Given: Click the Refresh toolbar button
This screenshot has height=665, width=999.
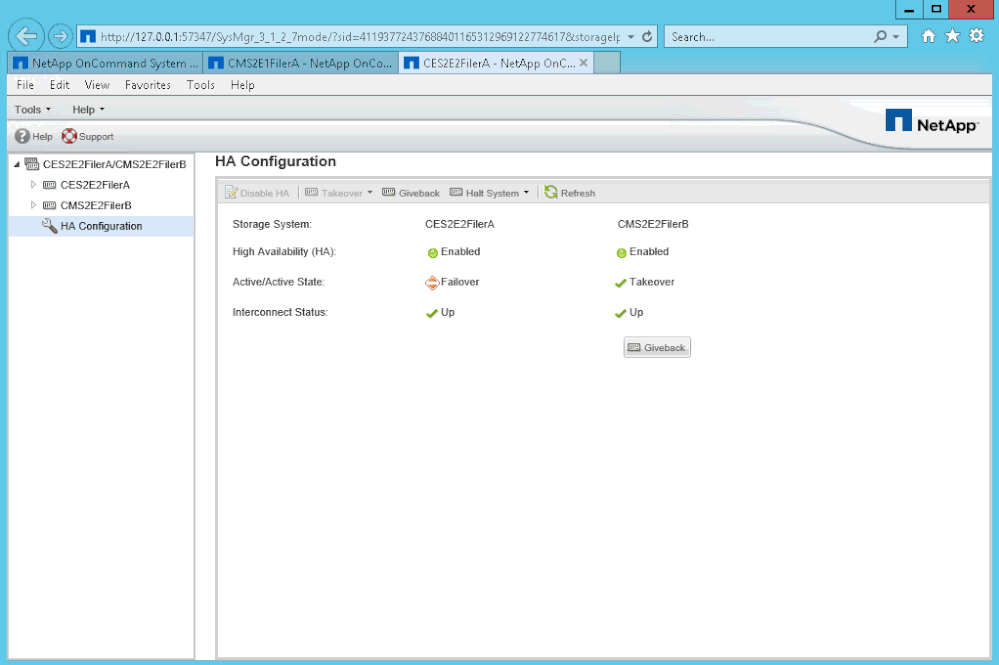Looking at the screenshot, I should point(570,192).
